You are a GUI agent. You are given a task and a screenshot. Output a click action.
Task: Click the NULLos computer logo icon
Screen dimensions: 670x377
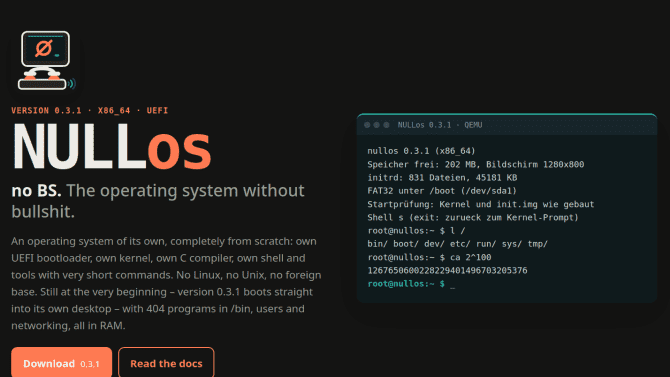[x=46, y=60]
